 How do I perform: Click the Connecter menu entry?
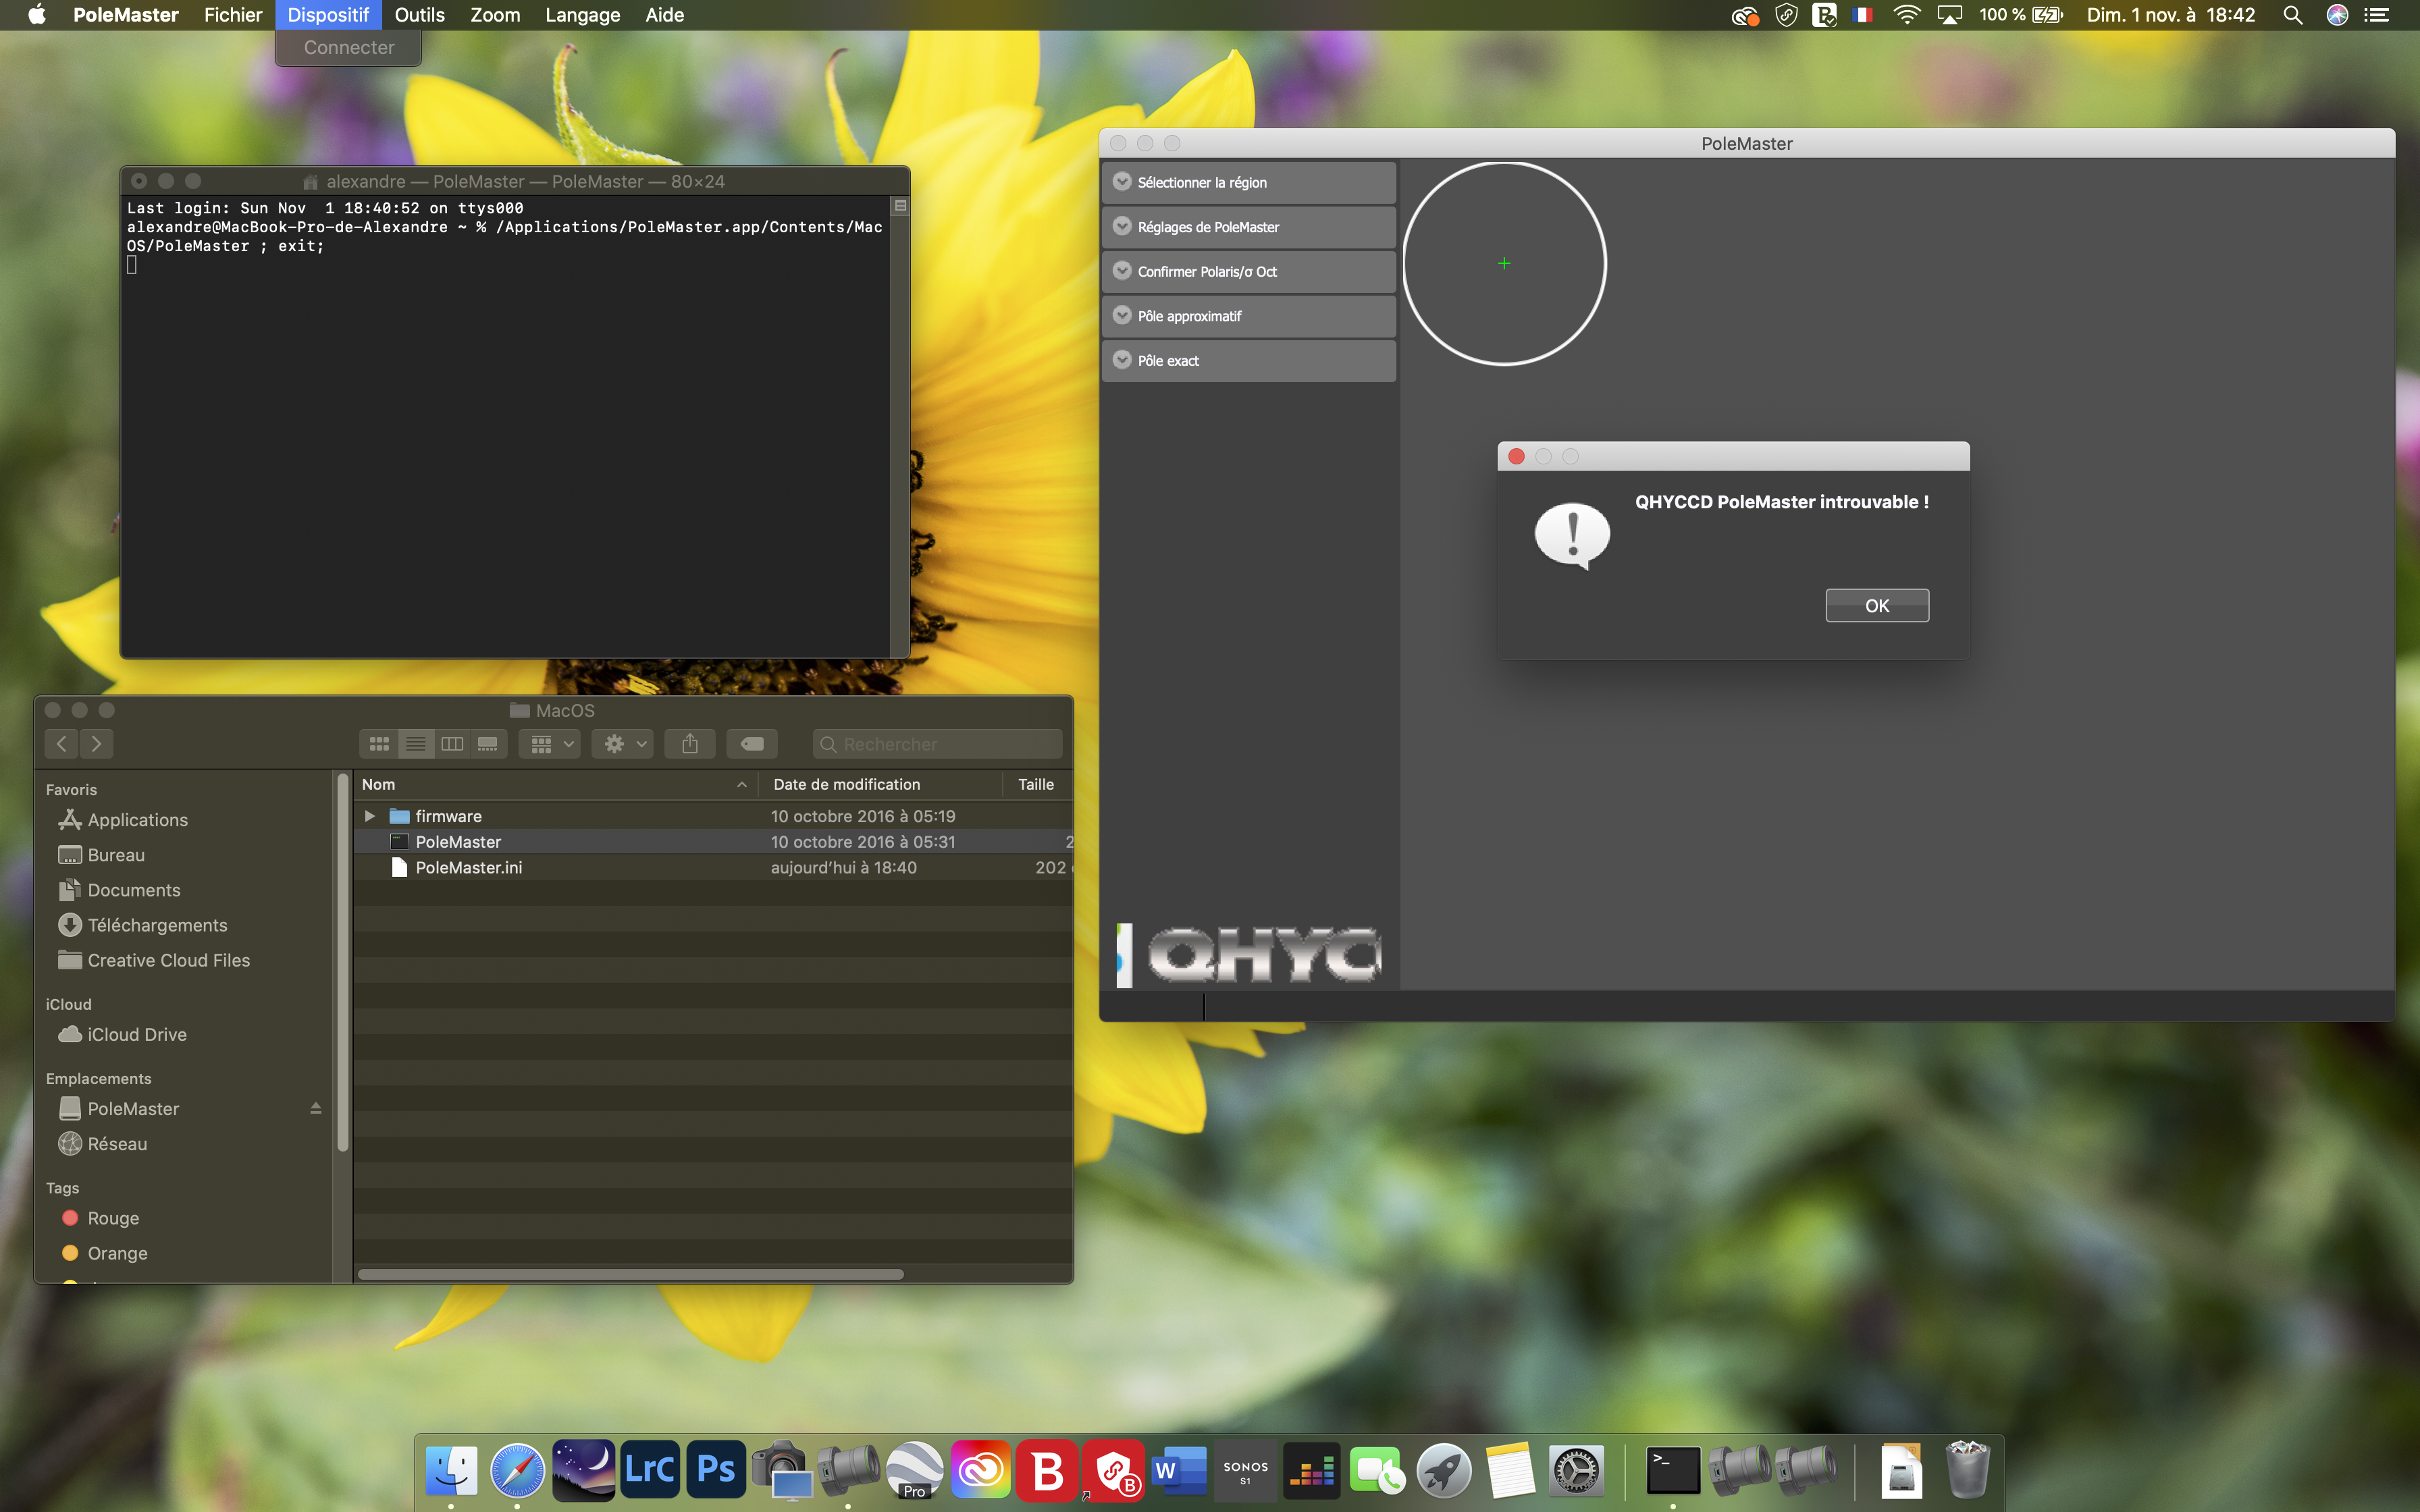[x=348, y=47]
